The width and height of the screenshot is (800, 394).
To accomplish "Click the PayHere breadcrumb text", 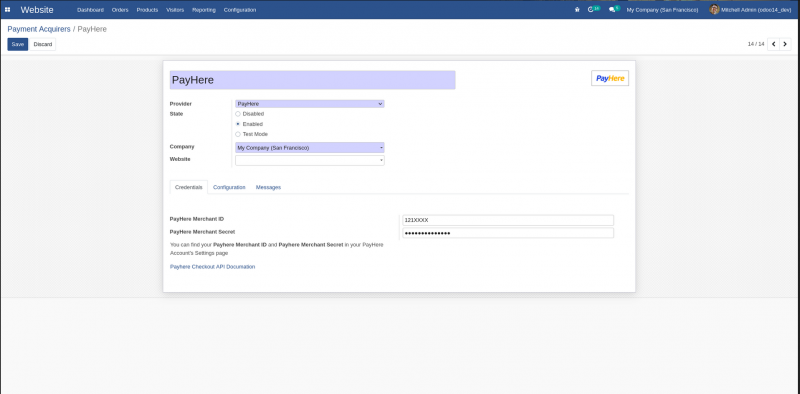I will pyautogui.click(x=92, y=29).
